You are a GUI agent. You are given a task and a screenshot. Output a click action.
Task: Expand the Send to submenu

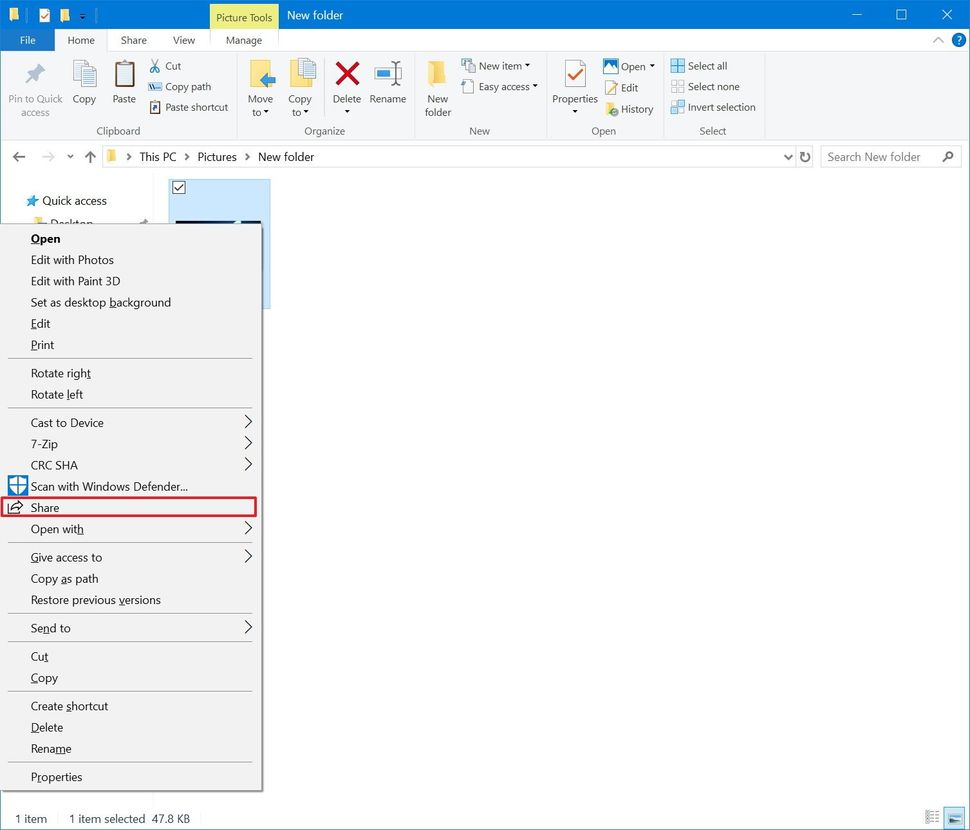(48, 628)
